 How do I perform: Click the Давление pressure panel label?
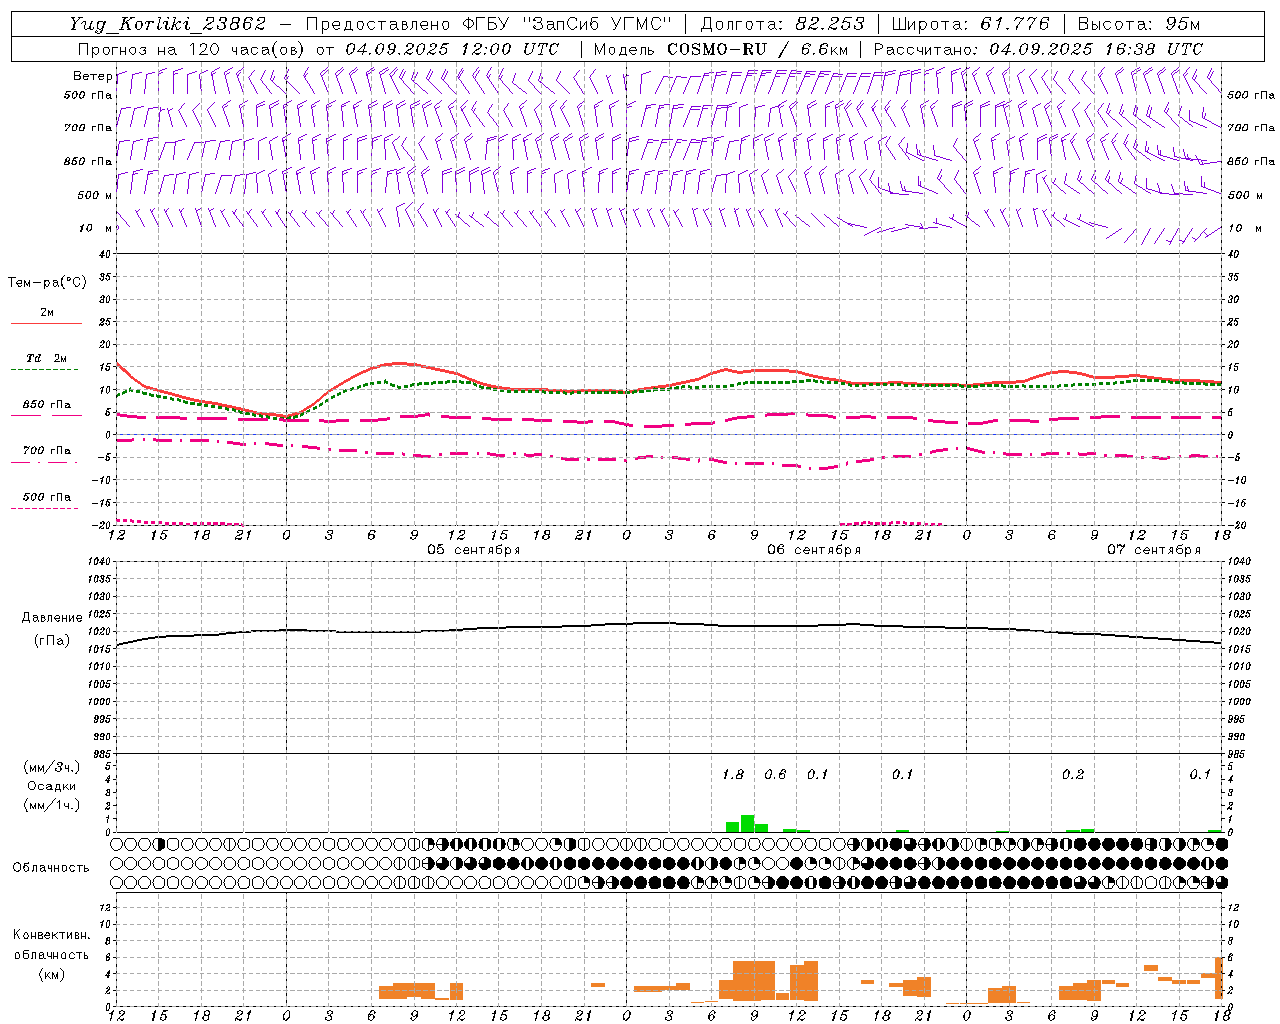pyautogui.click(x=50, y=618)
